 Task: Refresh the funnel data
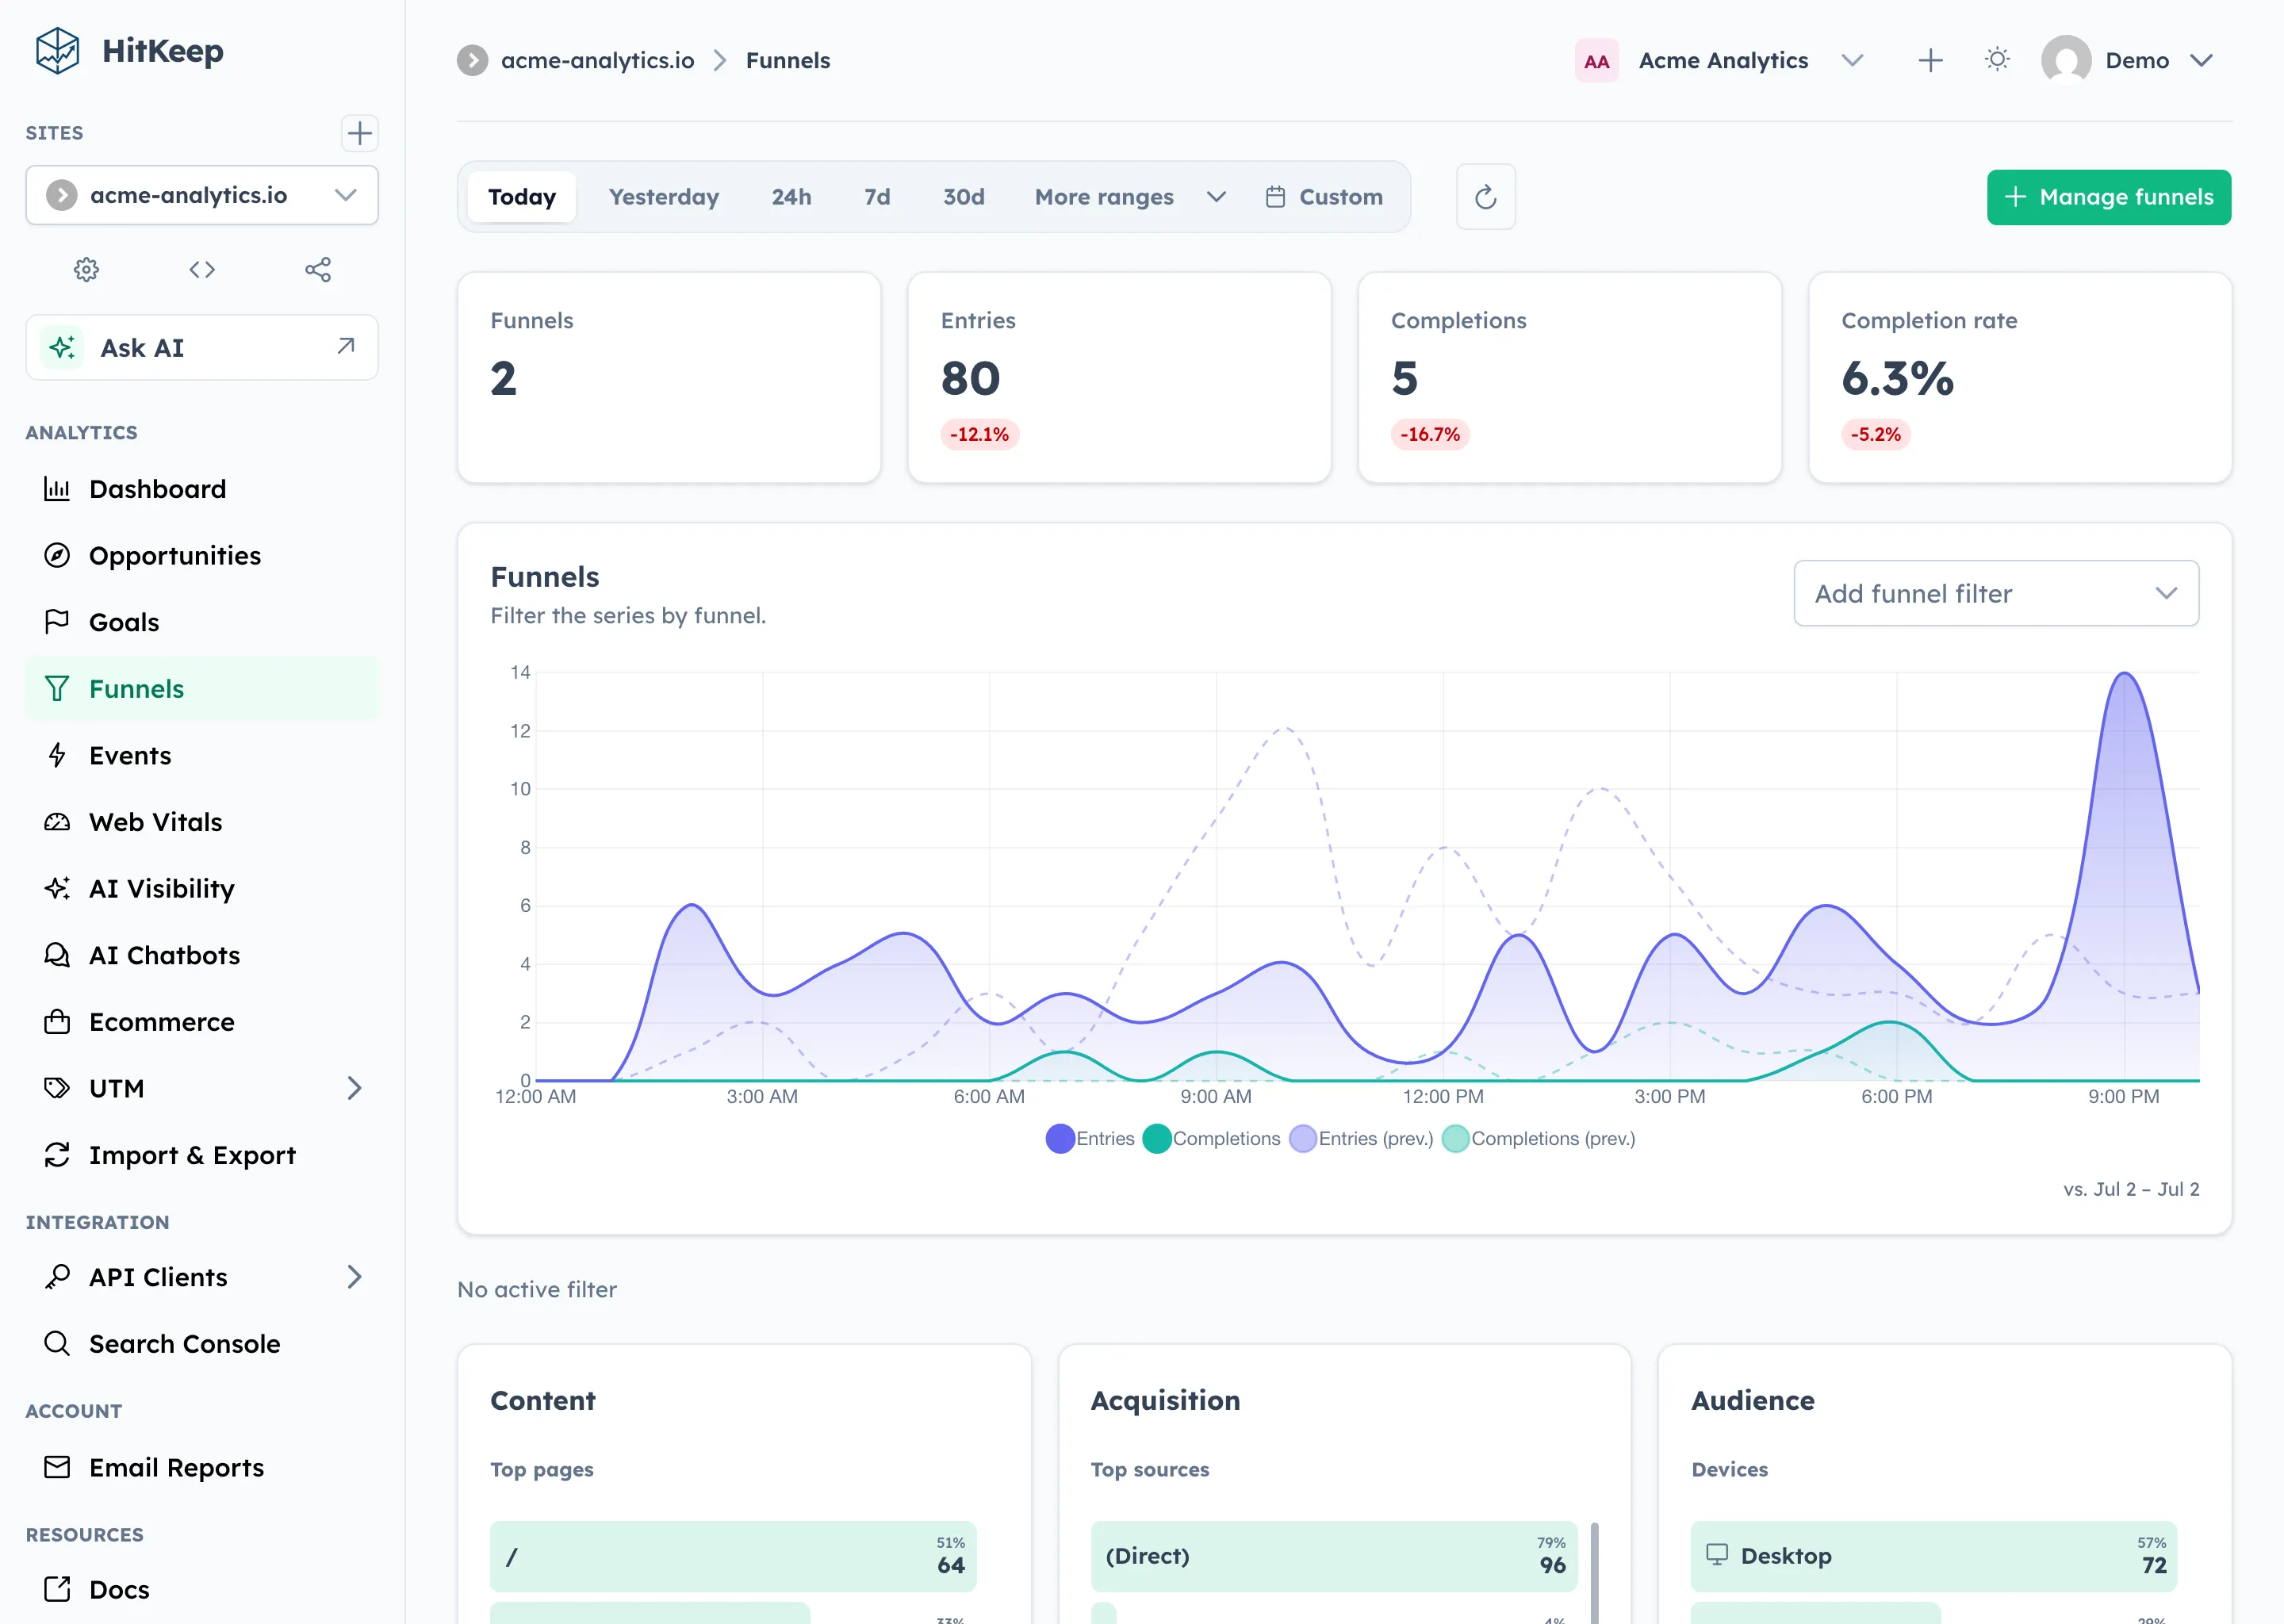coord(1485,197)
